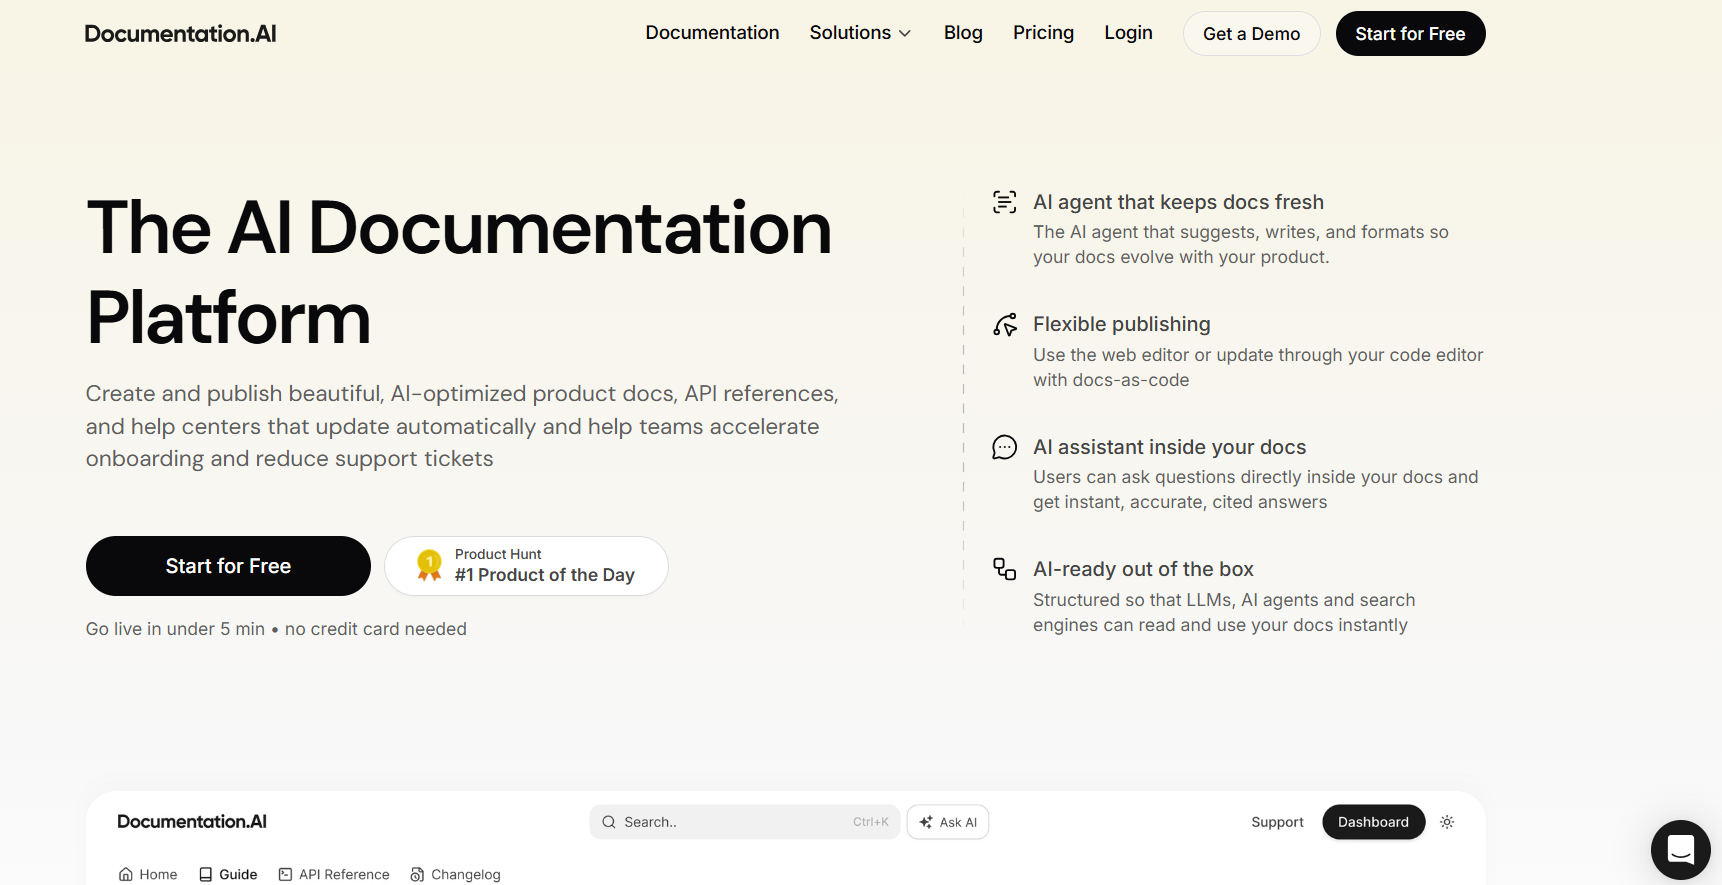Go to the Pricing page
This screenshot has height=885, width=1722.
(x=1043, y=33)
